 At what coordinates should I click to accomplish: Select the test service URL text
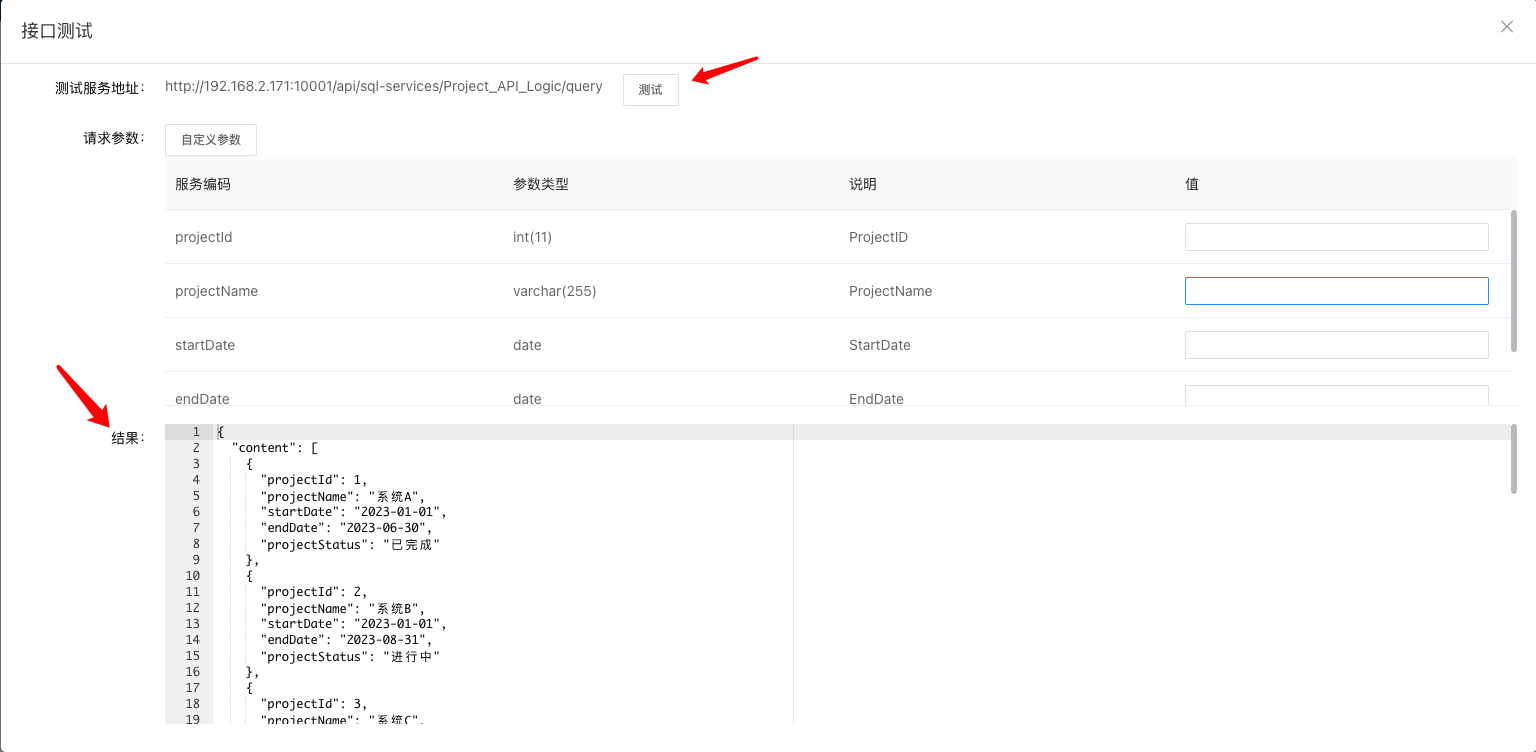tap(384, 86)
